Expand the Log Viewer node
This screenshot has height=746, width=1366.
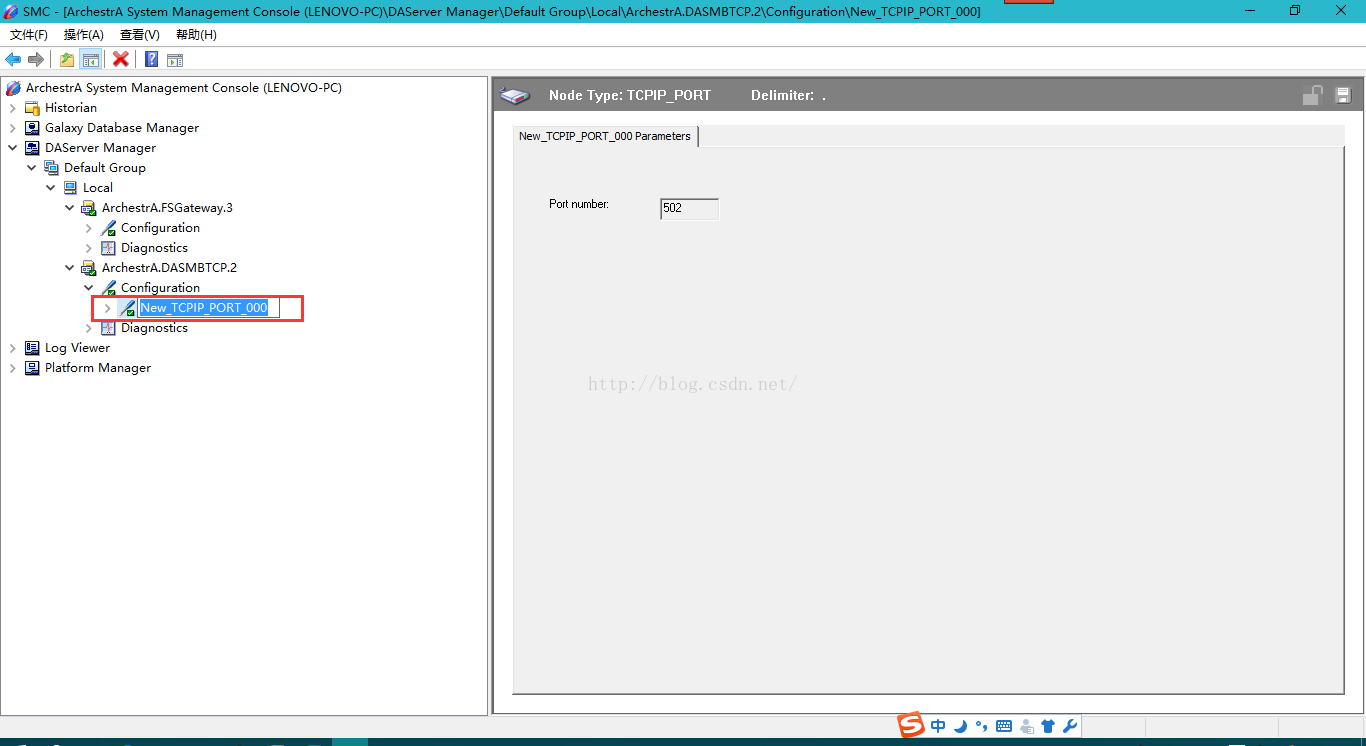(13, 348)
